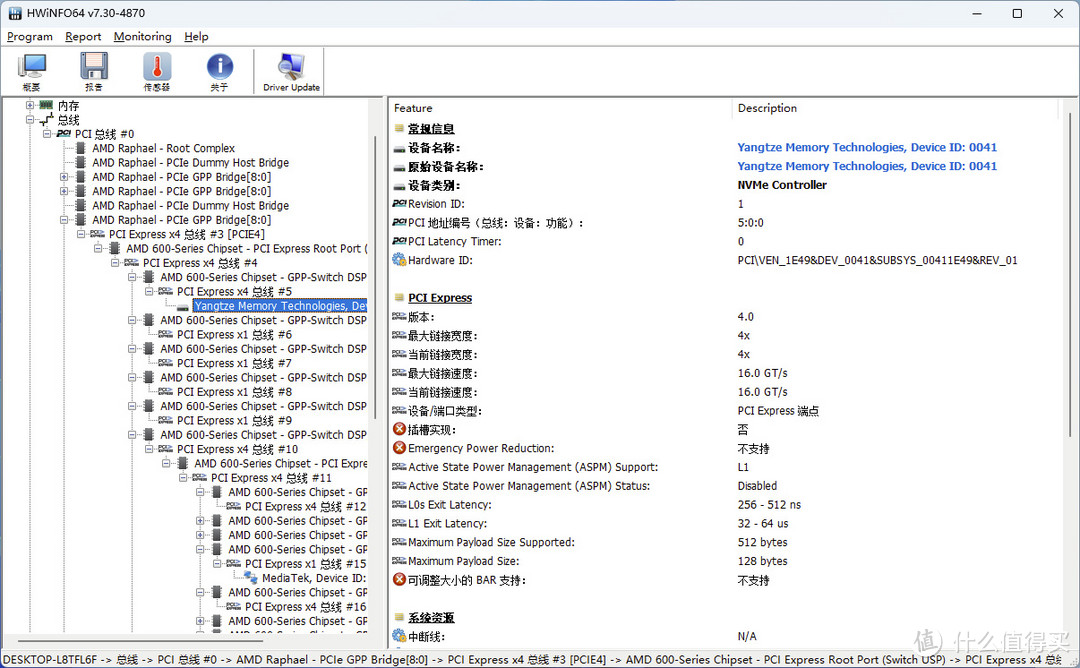Expand first AMD Raphael PCIe GPP Bridge[8:0]

coord(64,177)
